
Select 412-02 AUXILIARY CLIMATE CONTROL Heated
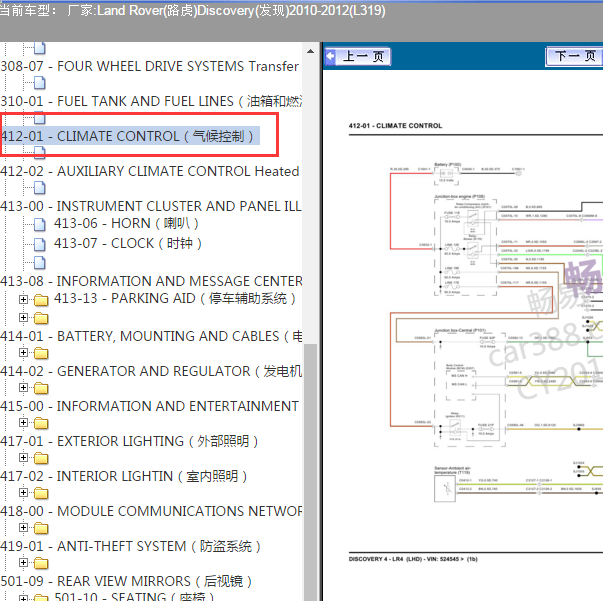(x=149, y=171)
